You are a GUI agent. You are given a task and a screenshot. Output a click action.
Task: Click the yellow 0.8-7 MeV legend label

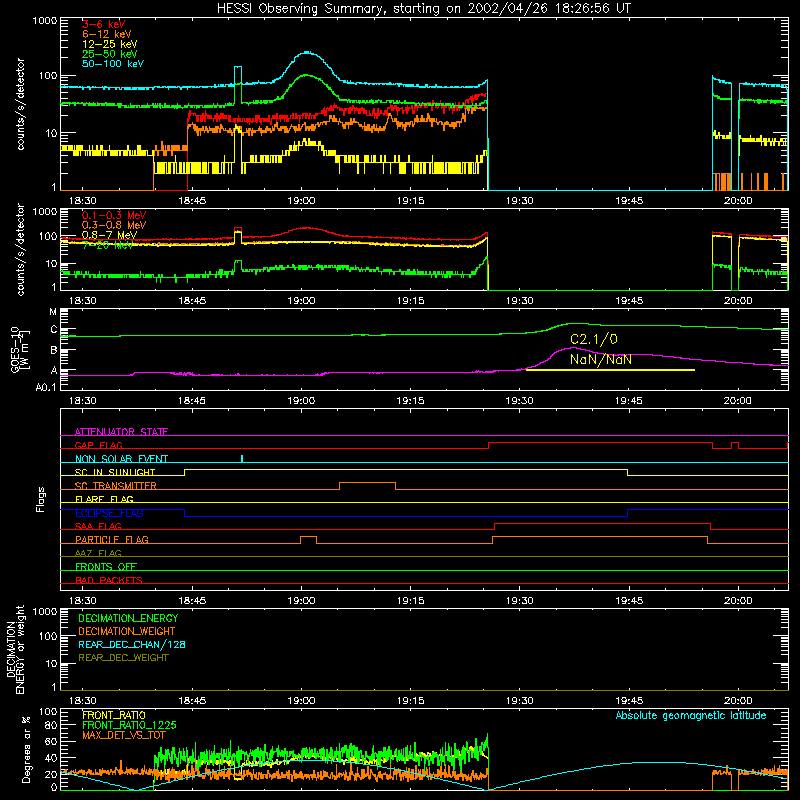109,235
